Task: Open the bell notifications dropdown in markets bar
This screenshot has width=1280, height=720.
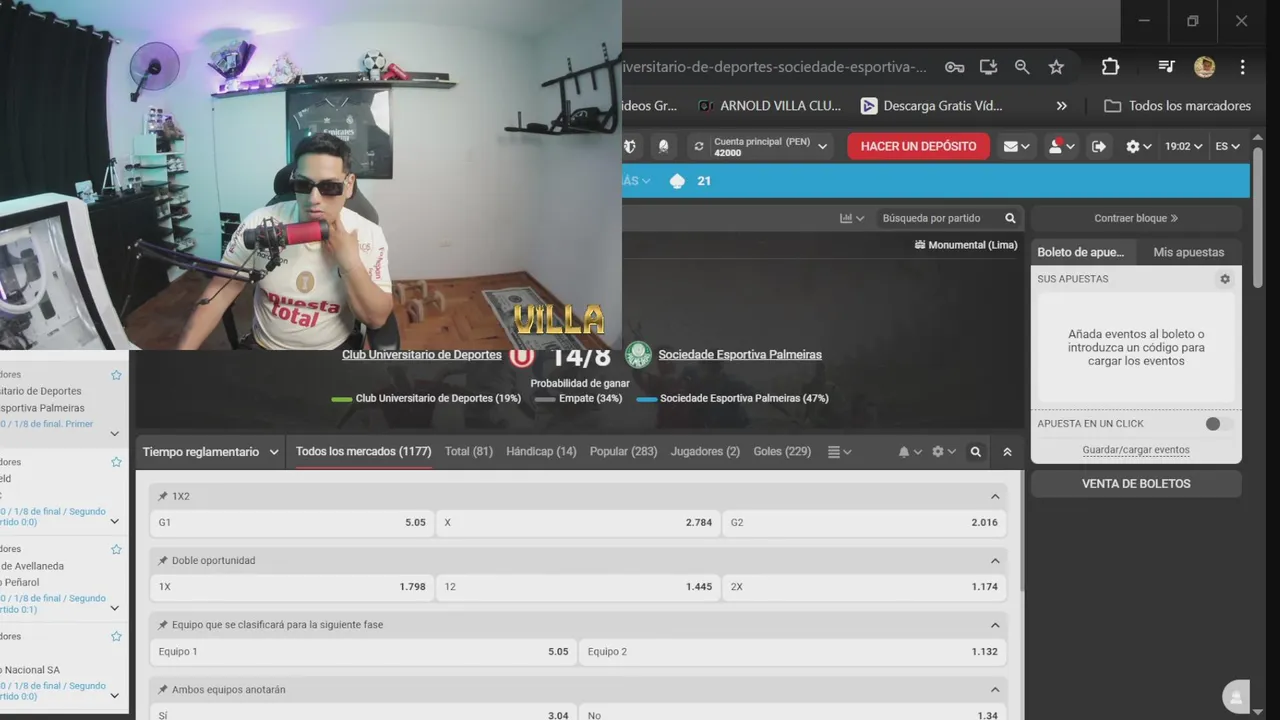Action: click(910, 452)
